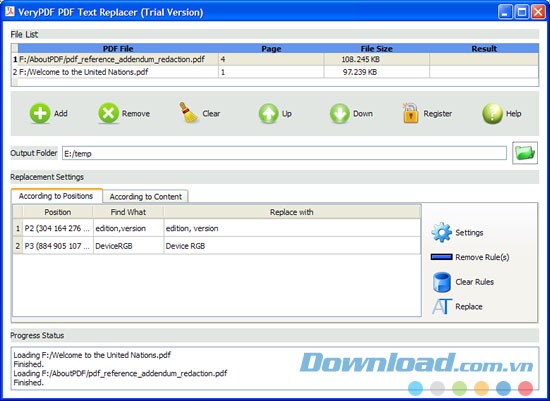
Task: Select rule position P3 (884 905 107
Action: 58,246
